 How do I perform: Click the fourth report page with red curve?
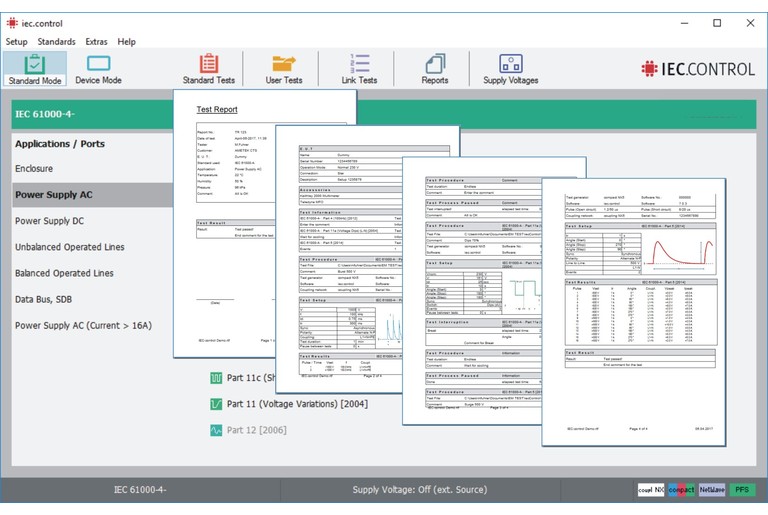coord(634,313)
